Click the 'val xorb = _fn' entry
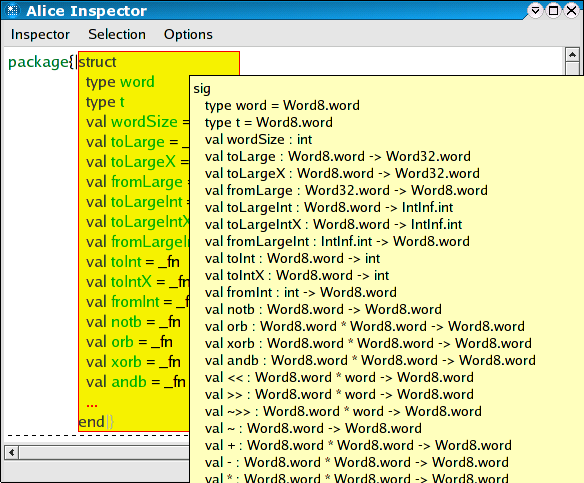This screenshot has width=584, height=483. tap(133, 362)
